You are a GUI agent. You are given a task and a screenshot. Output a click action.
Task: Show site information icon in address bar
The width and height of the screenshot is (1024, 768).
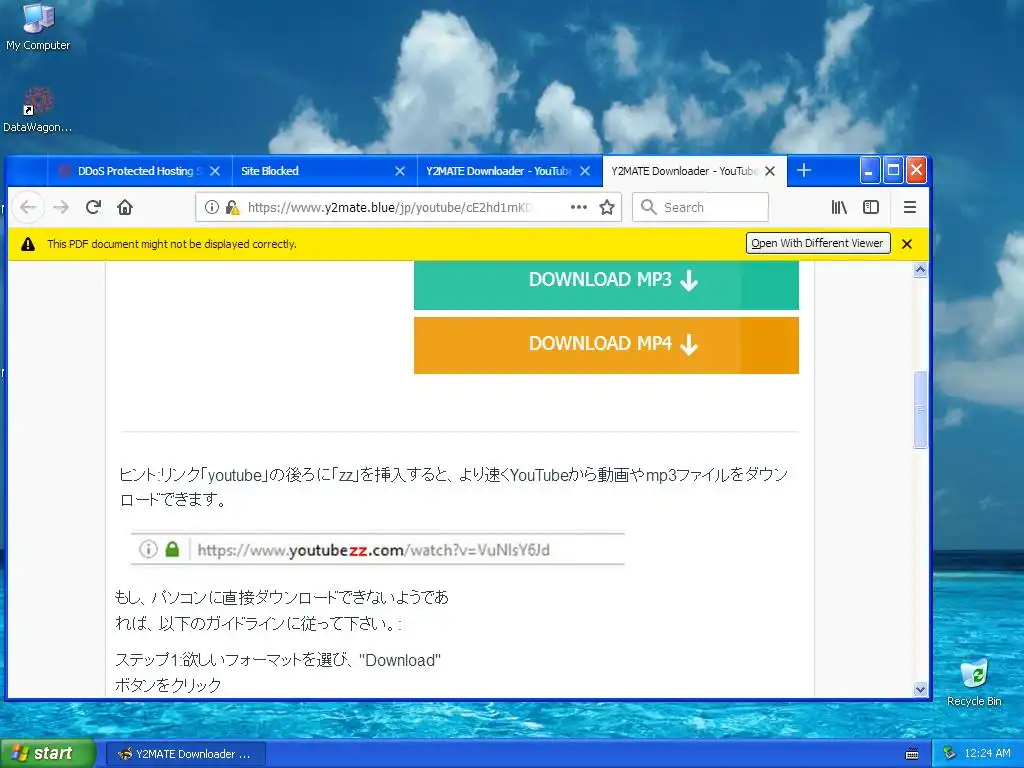click(212, 208)
